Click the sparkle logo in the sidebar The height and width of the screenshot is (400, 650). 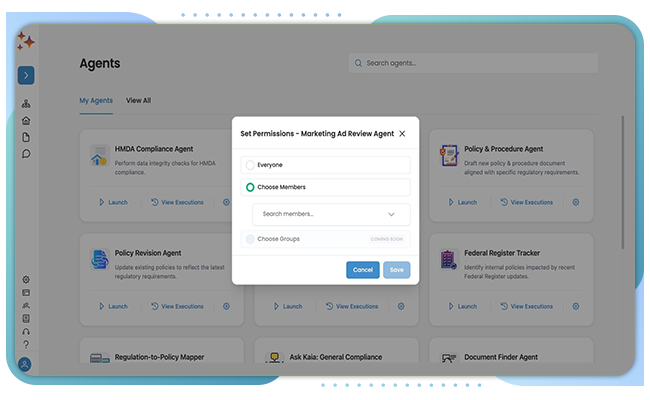[26, 41]
